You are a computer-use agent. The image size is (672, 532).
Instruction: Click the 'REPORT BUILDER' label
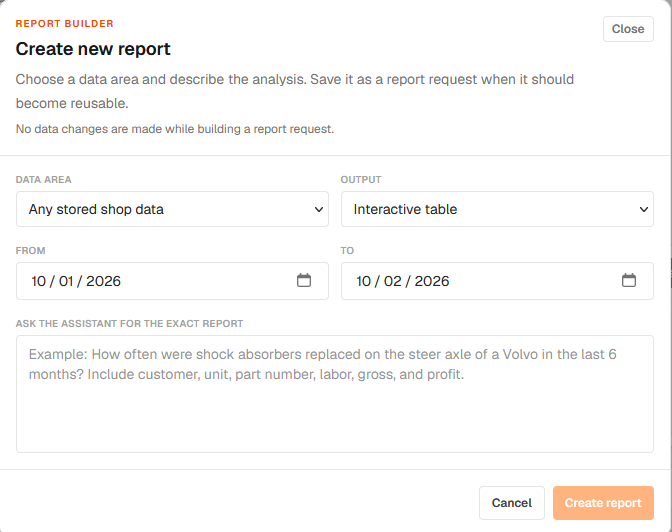[65, 24]
